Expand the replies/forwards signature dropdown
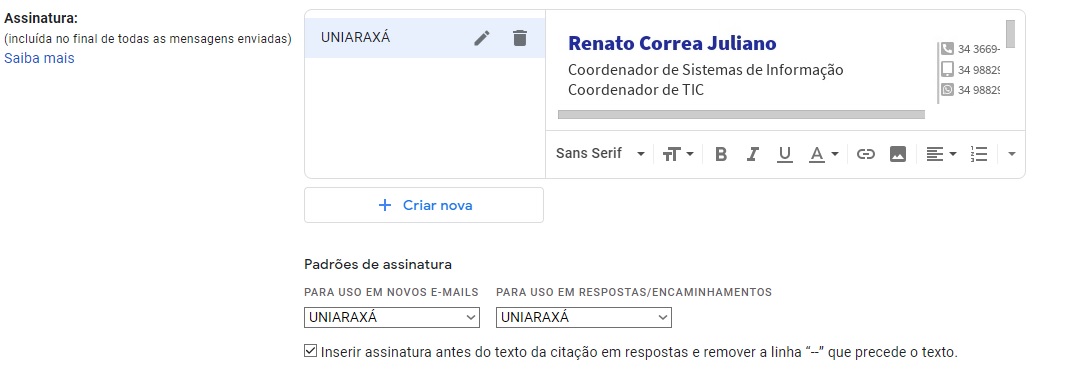 584,317
